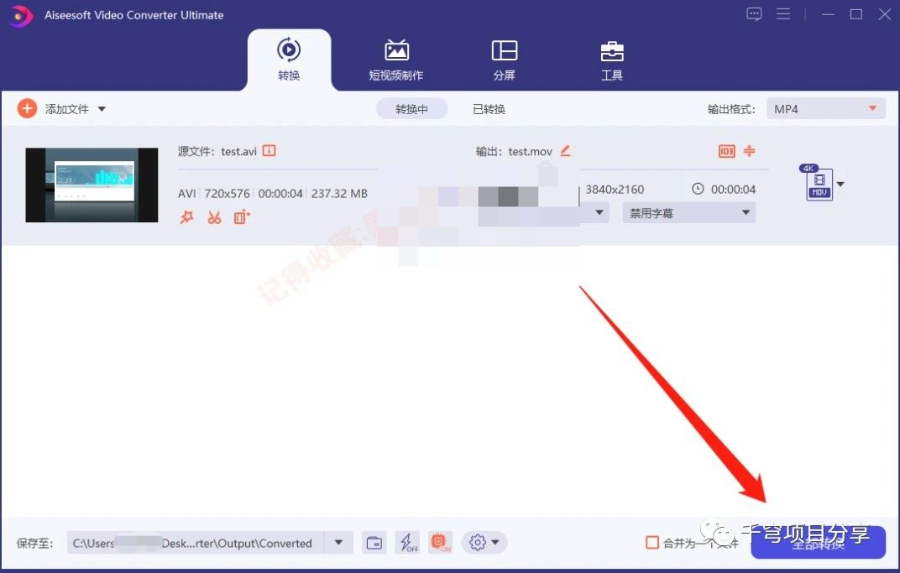Toggle the lightning acceleration OFF icon

pos(407,543)
